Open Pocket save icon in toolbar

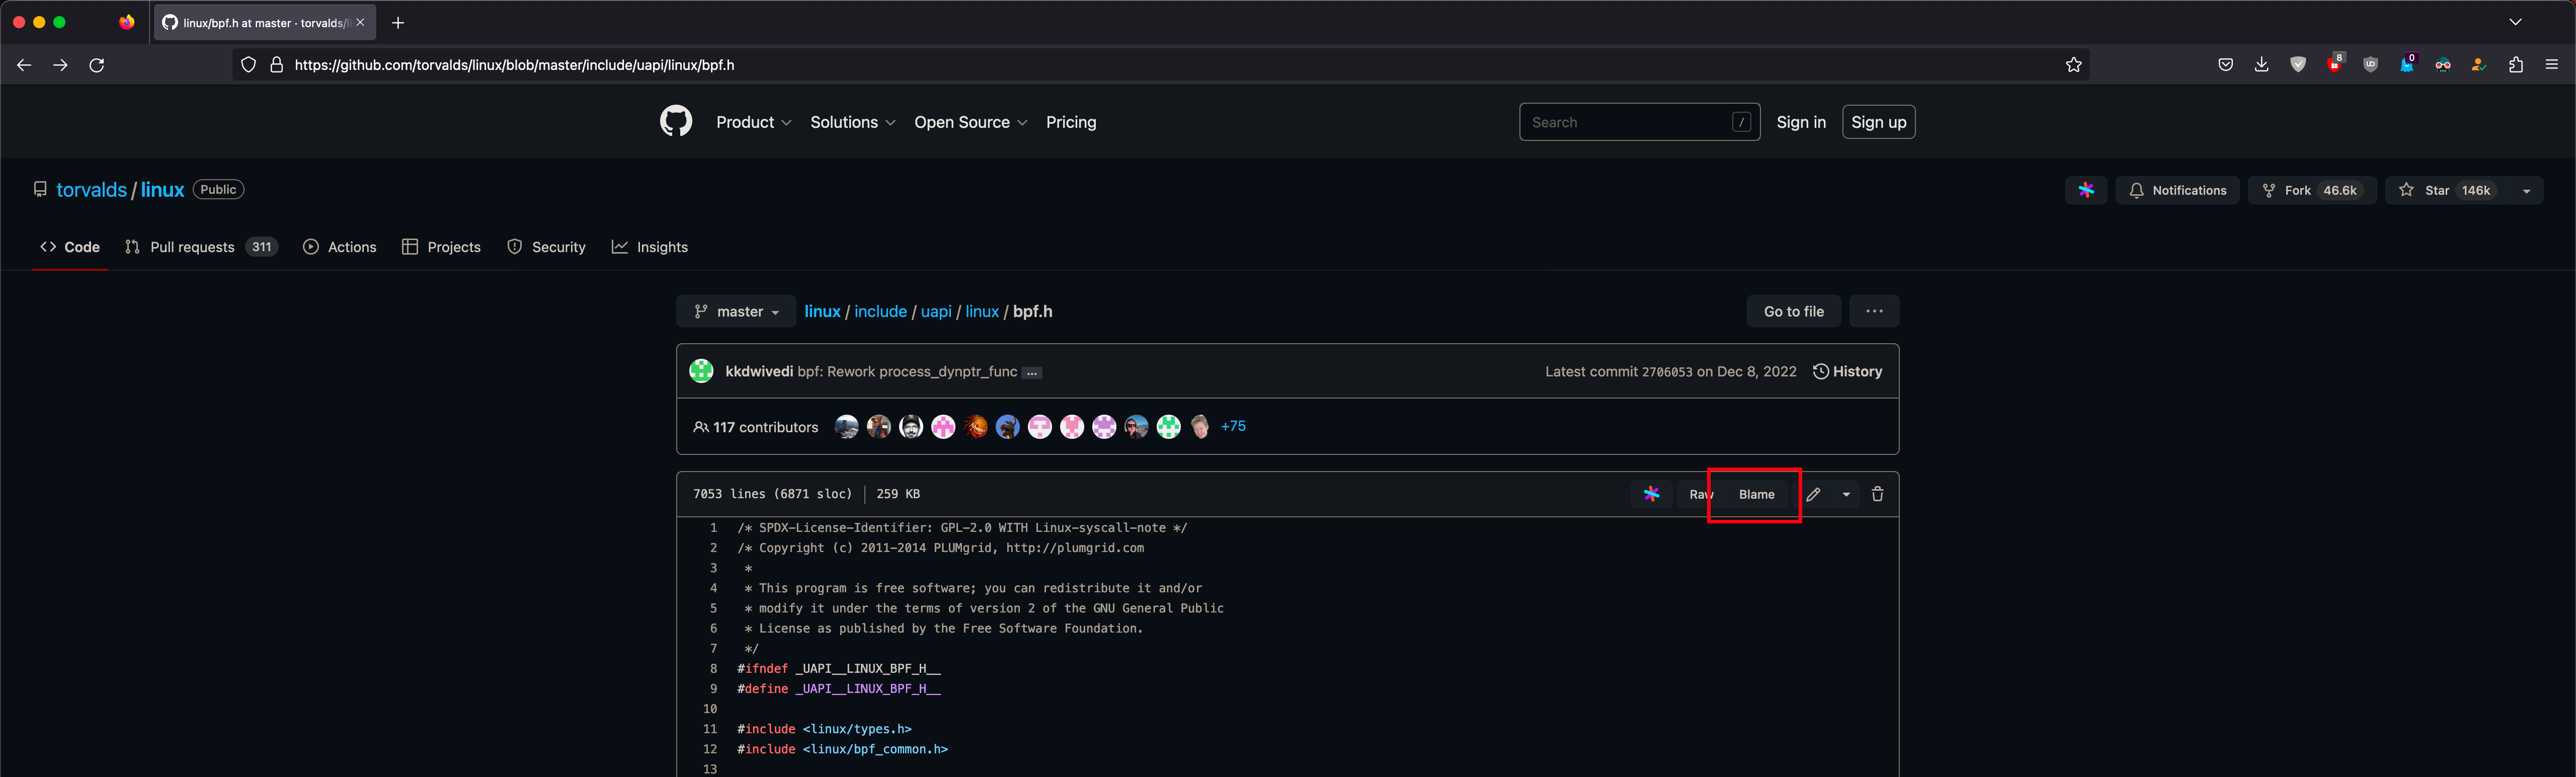2225,65
